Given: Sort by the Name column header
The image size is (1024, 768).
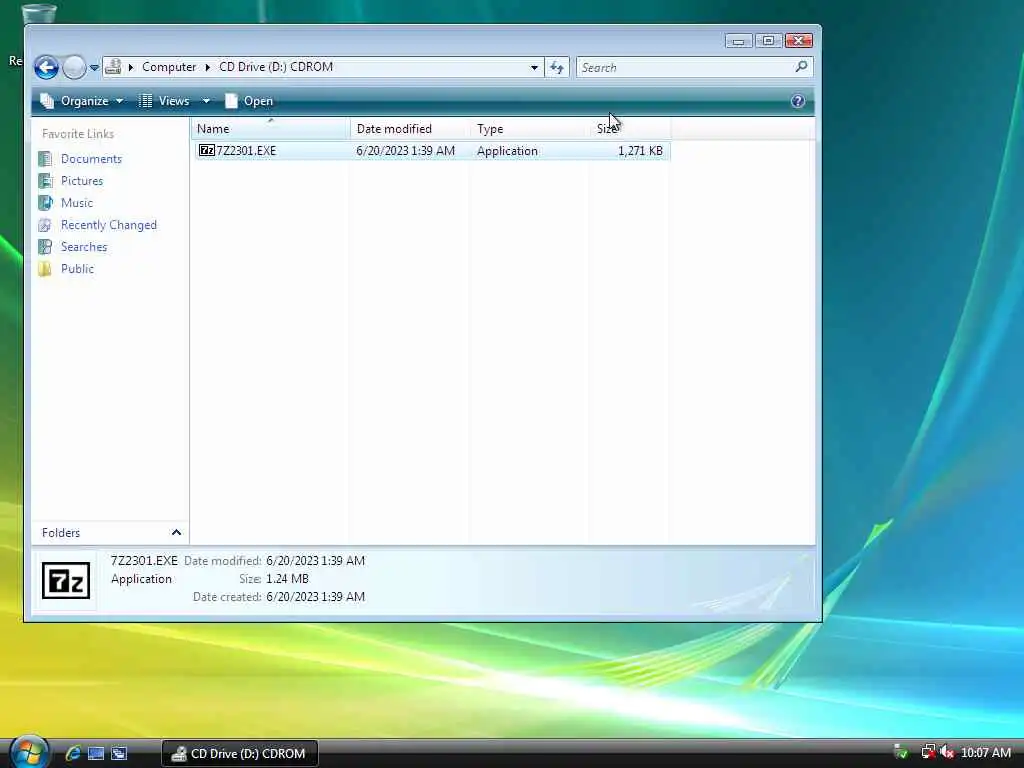Looking at the screenshot, I should click(270, 129).
